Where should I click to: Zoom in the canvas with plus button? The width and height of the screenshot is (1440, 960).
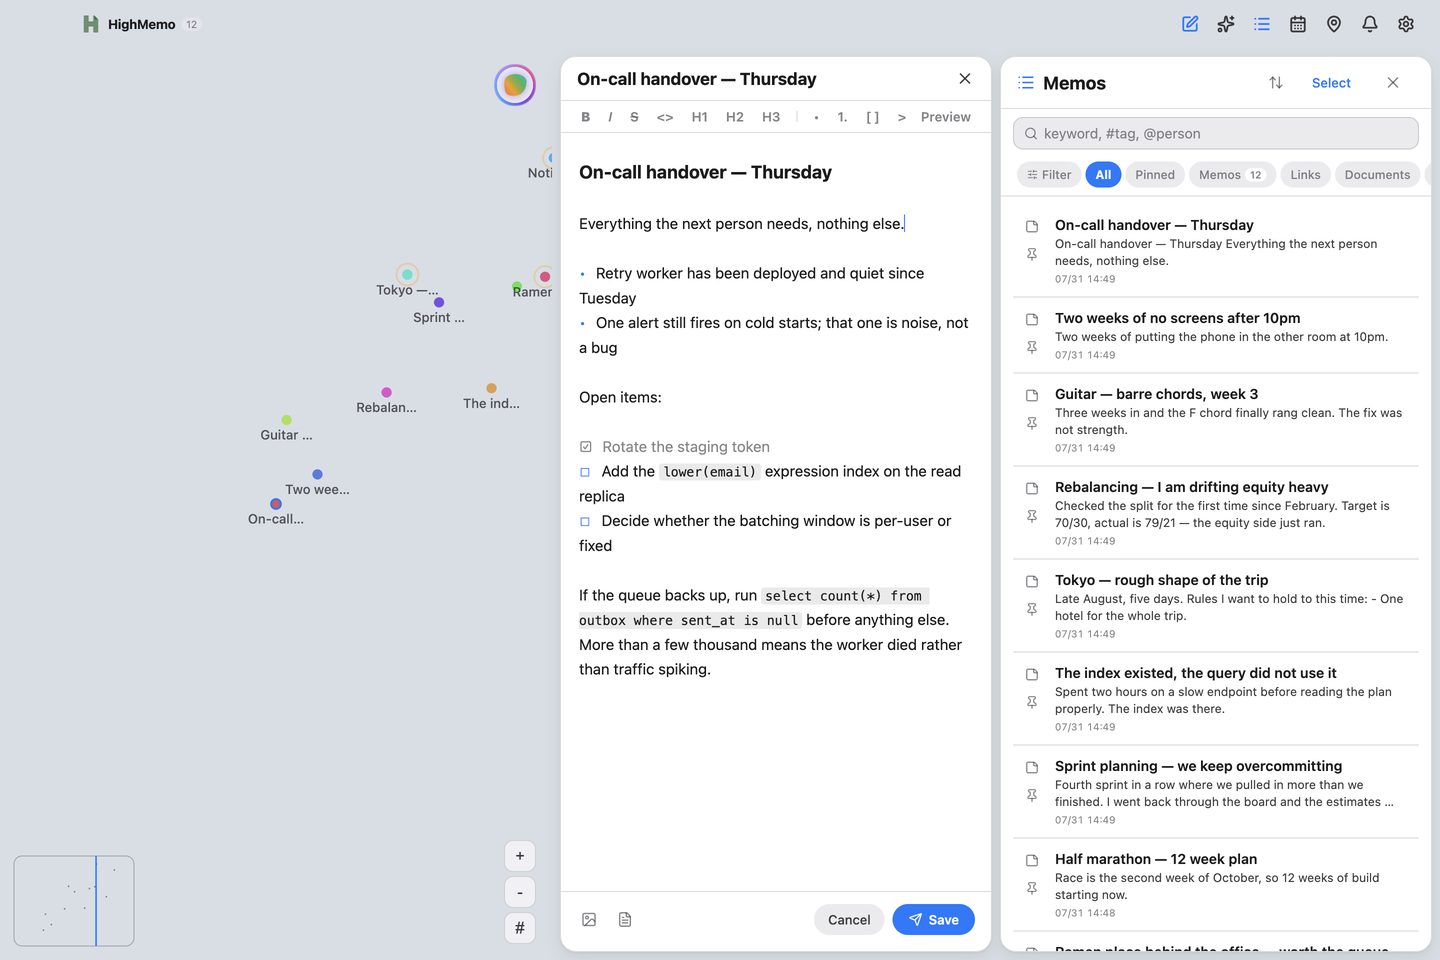[520, 856]
